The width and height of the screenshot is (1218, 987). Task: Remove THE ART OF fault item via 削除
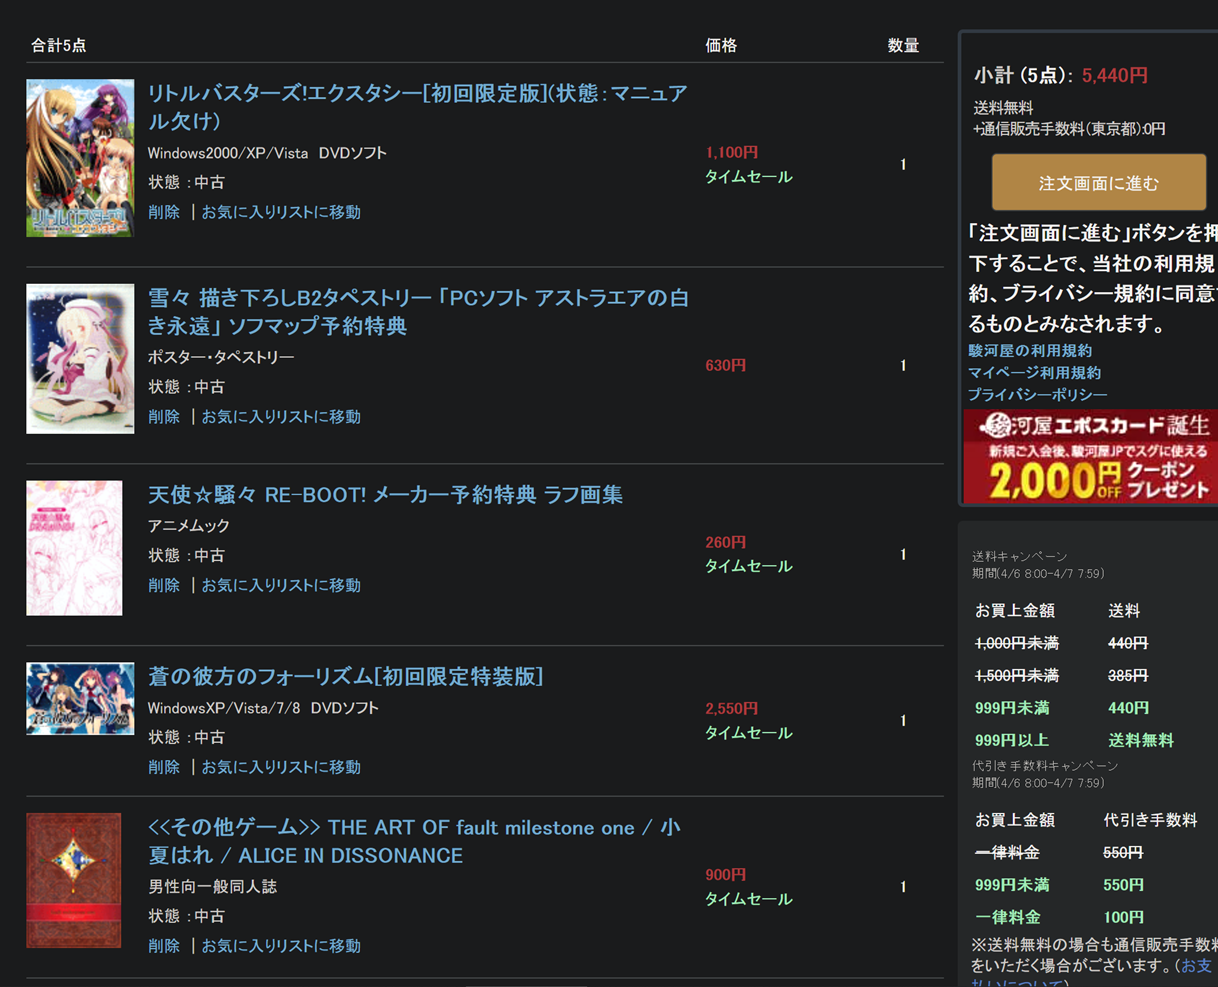click(164, 946)
